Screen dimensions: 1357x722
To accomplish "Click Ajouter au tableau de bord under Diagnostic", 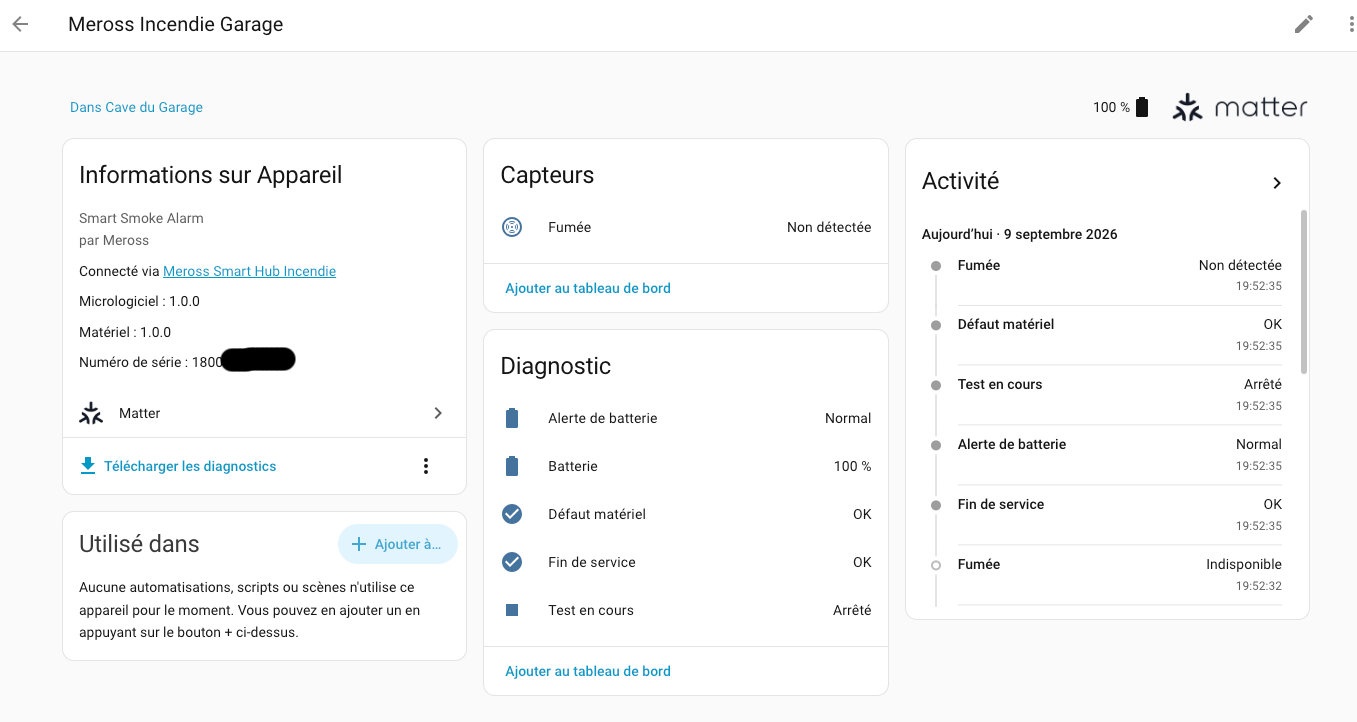I will point(588,671).
